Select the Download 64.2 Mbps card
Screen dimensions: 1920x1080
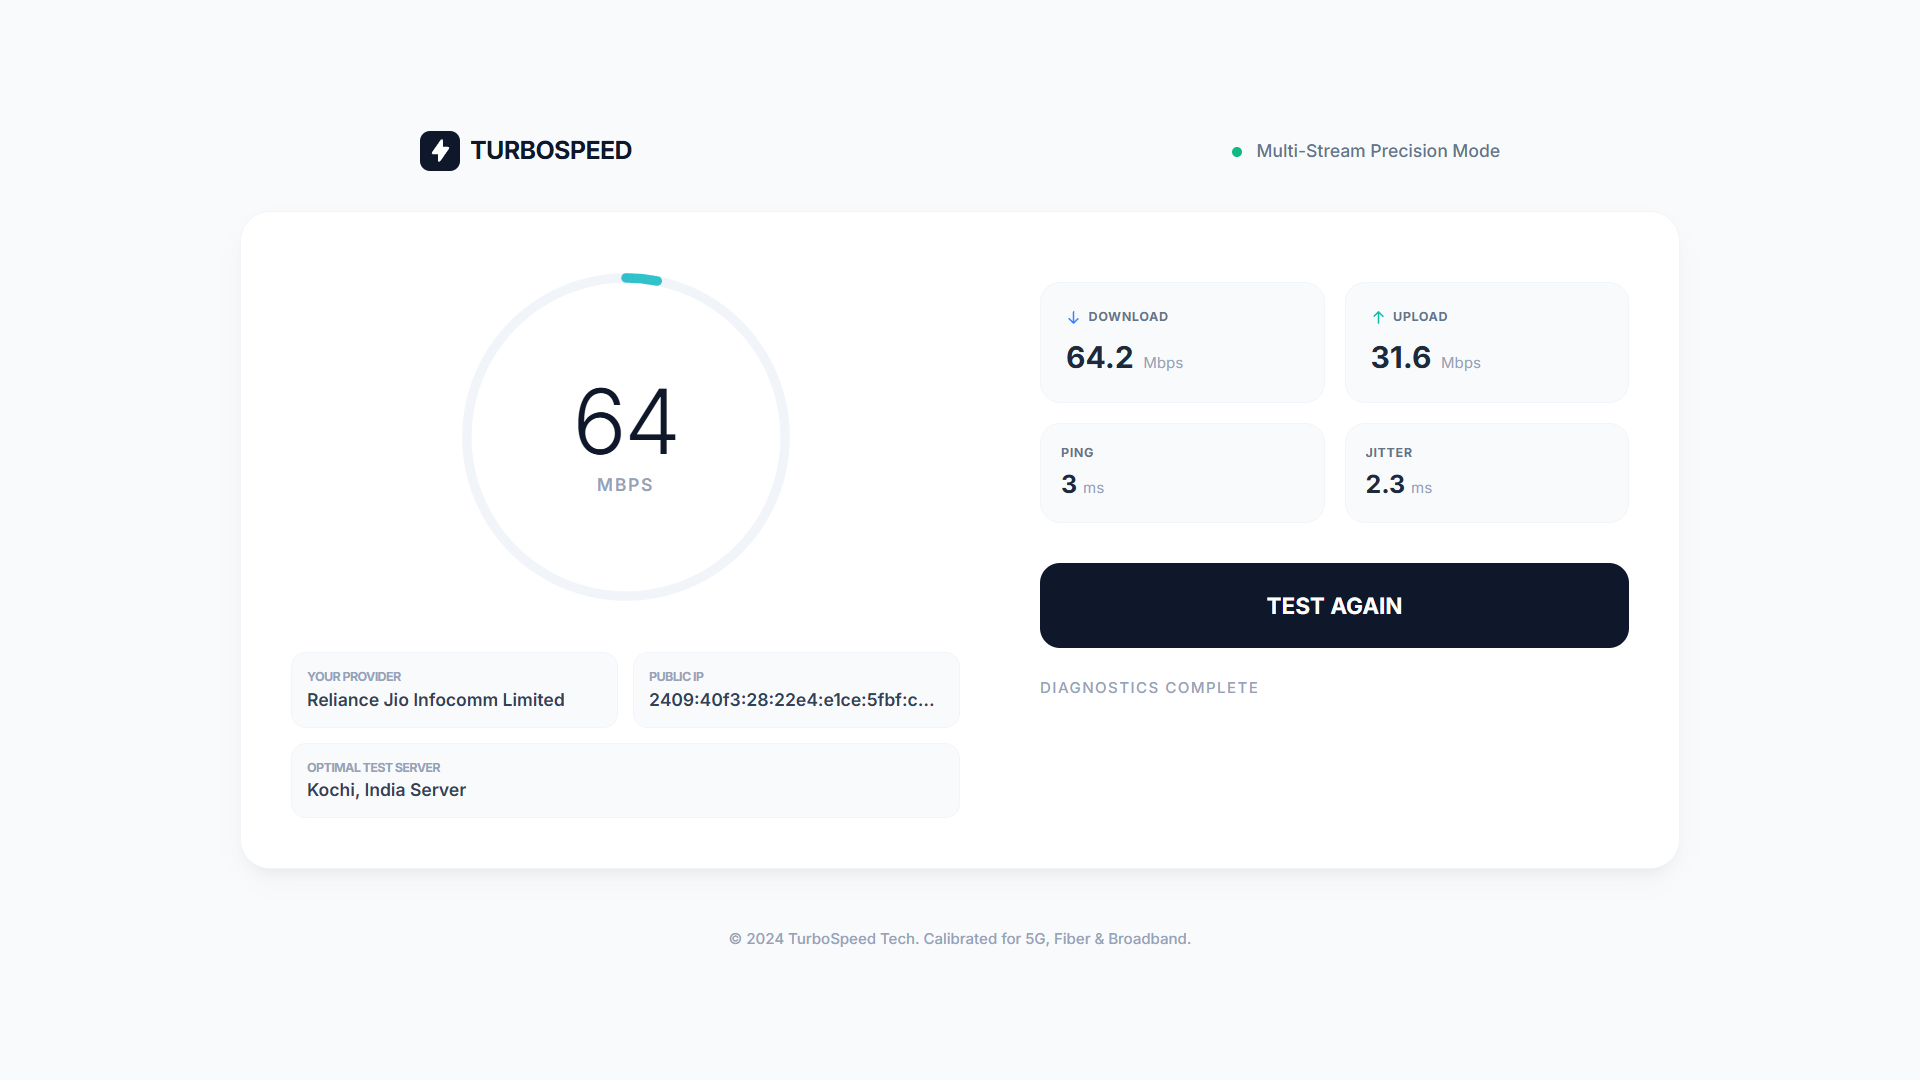point(1181,342)
